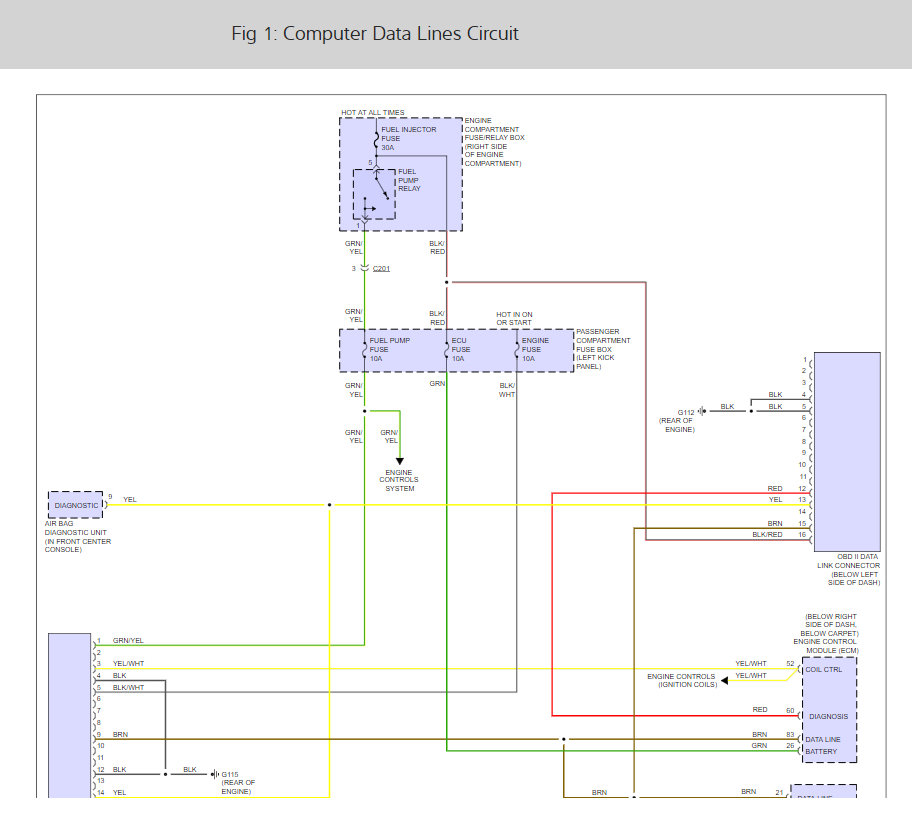912x822 pixels.
Task: Click the arrowhead above ENGINE CONTROLS SYSTEM
Action: pos(400,461)
